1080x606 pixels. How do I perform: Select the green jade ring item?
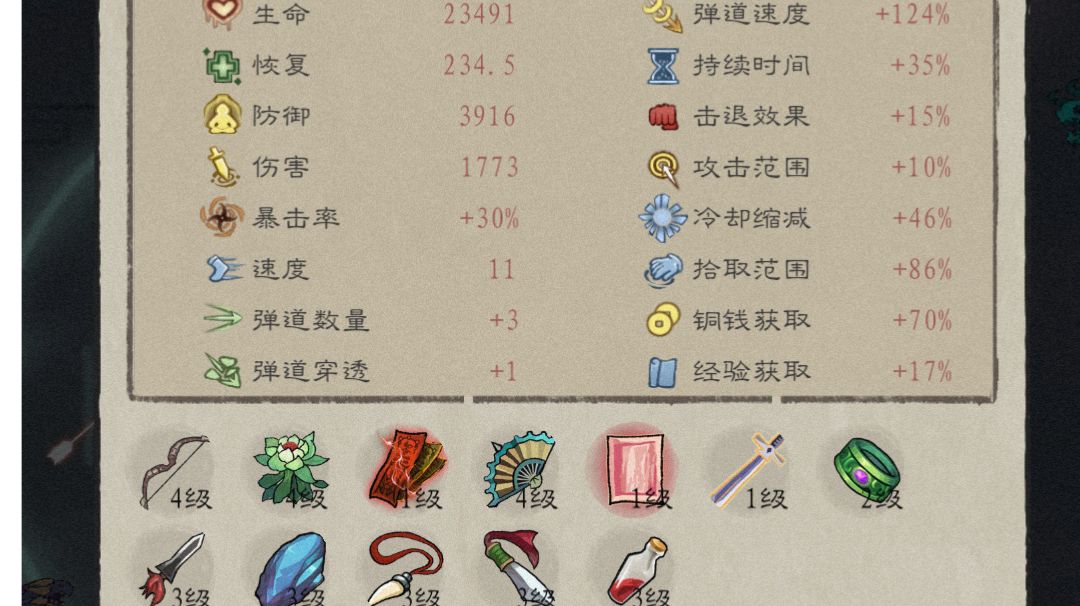tap(866, 469)
